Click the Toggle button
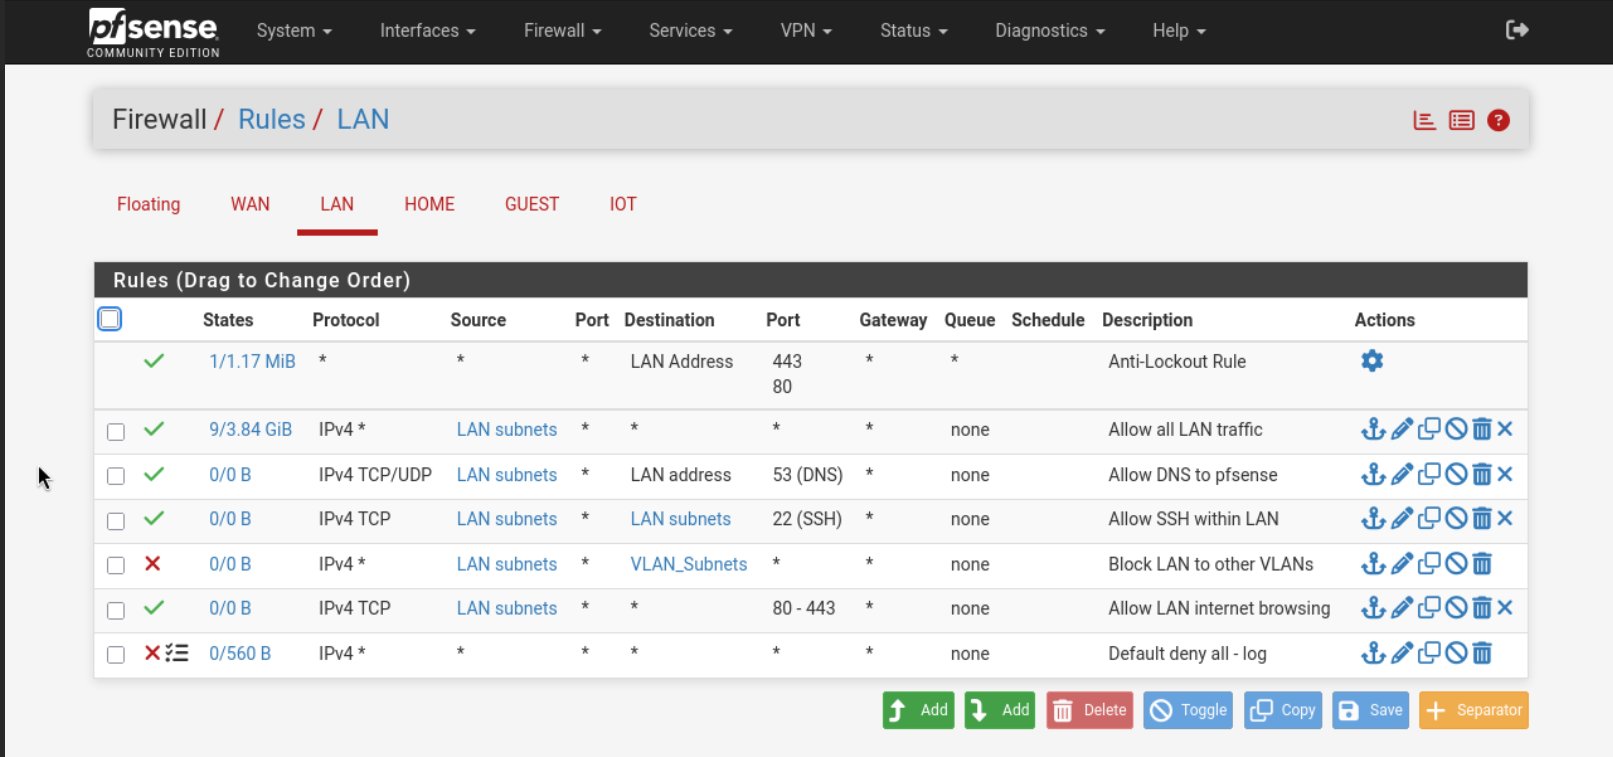The height and width of the screenshot is (757, 1613). pos(1188,710)
